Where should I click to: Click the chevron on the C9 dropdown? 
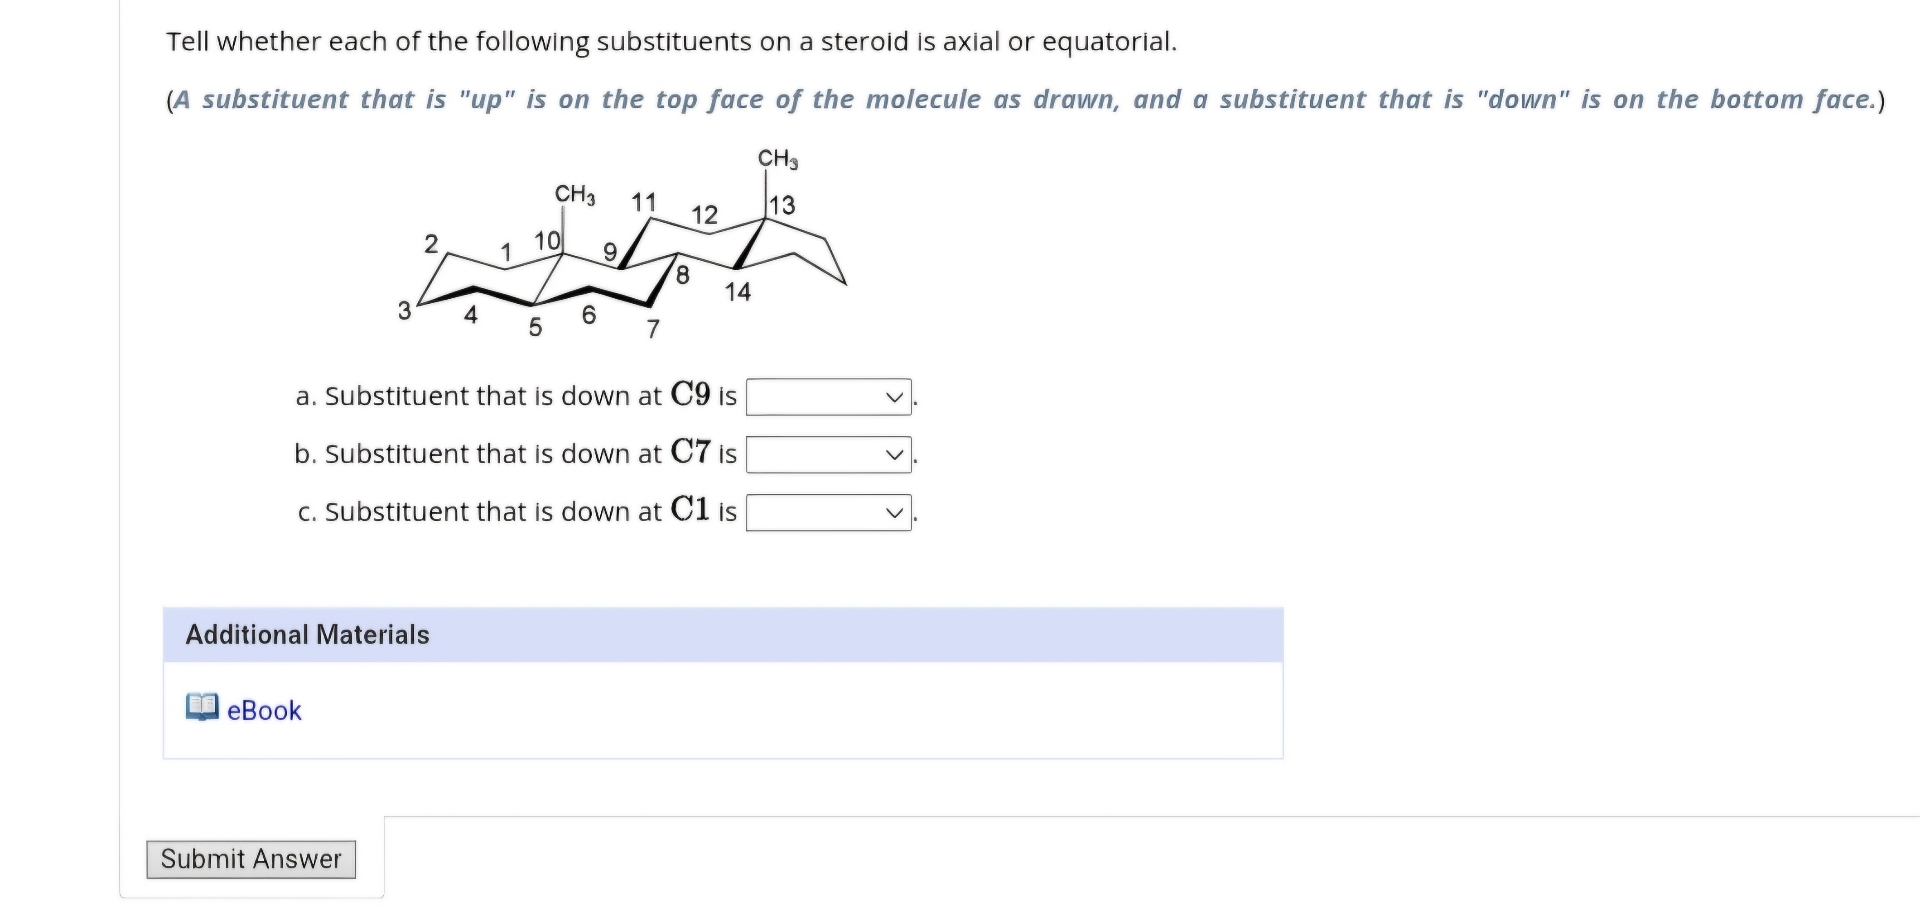pyautogui.click(x=893, y=396)
